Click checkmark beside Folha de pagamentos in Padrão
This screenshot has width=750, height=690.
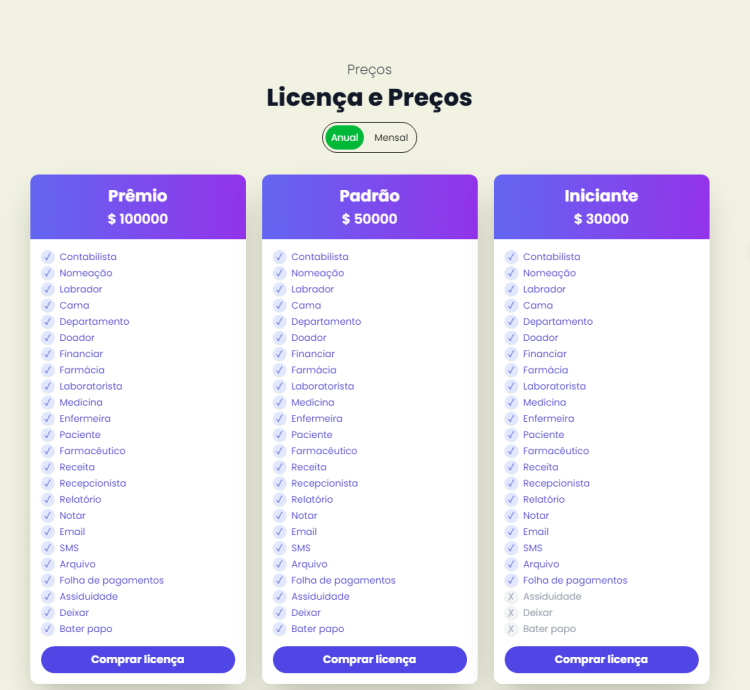[x=279, y=580]
